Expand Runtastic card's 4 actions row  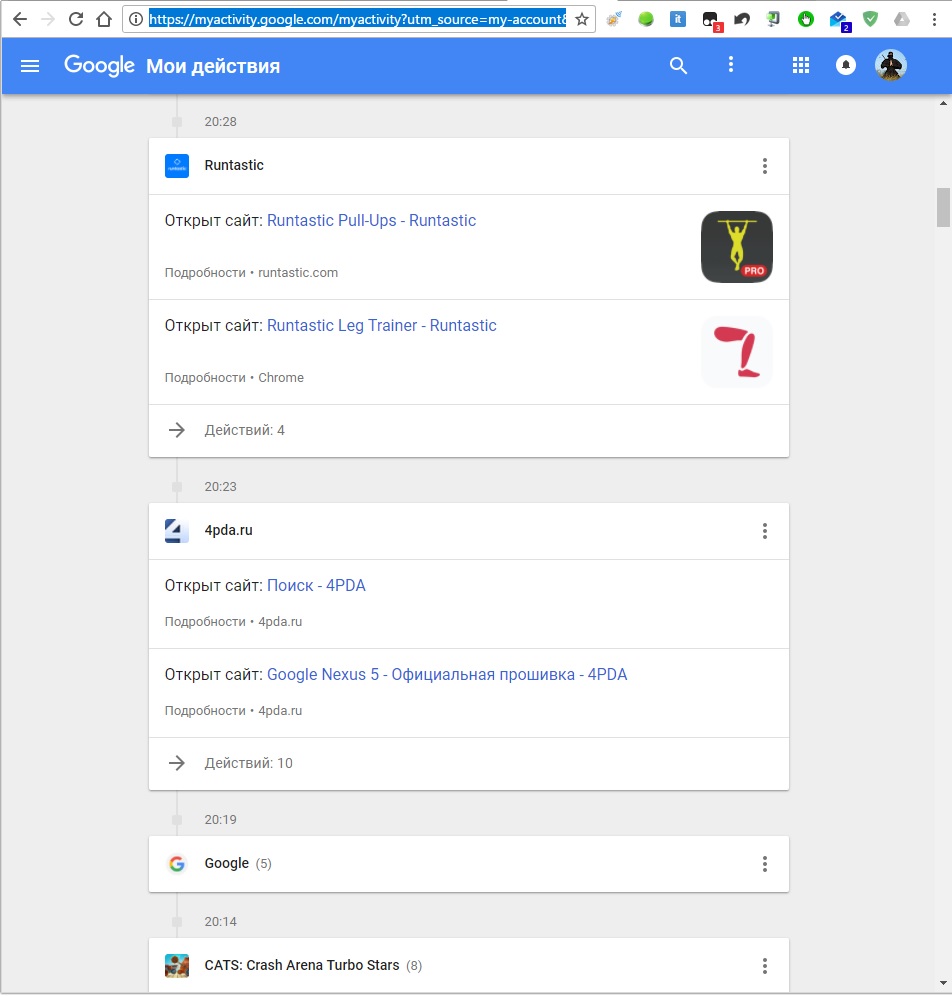[244, 430]
